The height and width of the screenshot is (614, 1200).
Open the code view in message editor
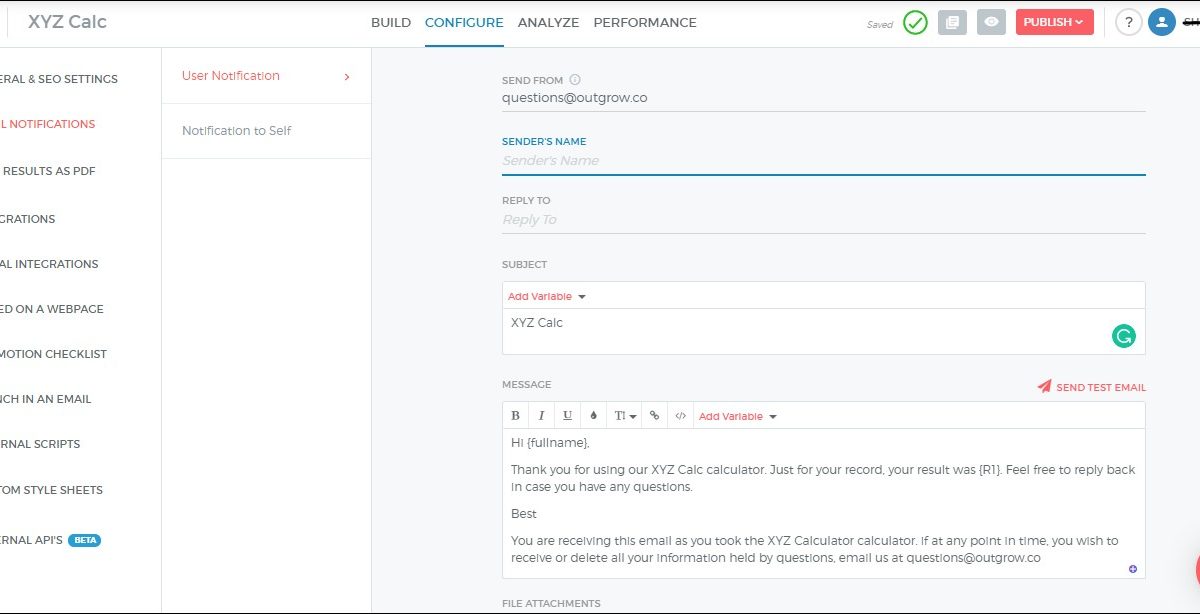(680, 416)
